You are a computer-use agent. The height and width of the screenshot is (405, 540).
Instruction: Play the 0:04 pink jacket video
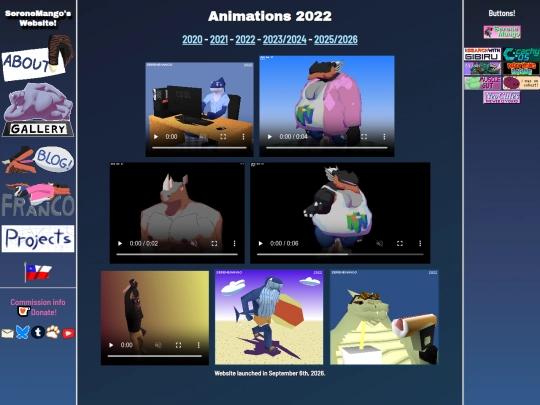tap(270, 137)
